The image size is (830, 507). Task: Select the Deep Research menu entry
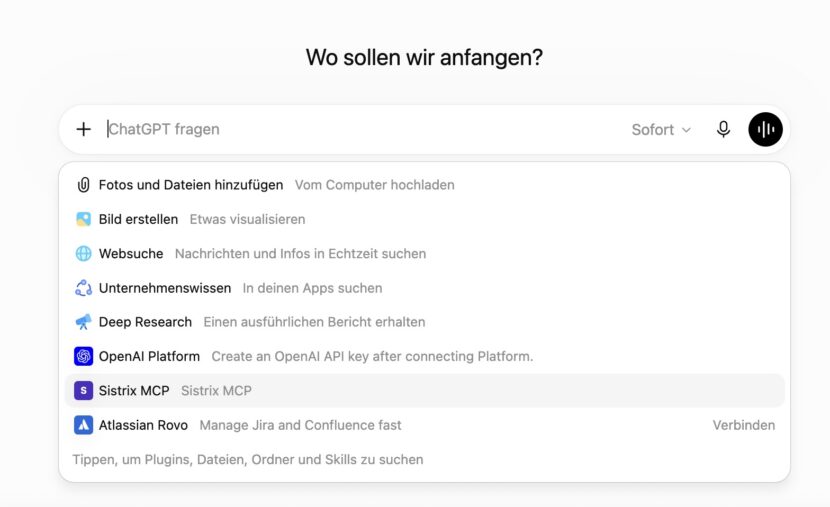pyautogui.click(x=425, y=322)
